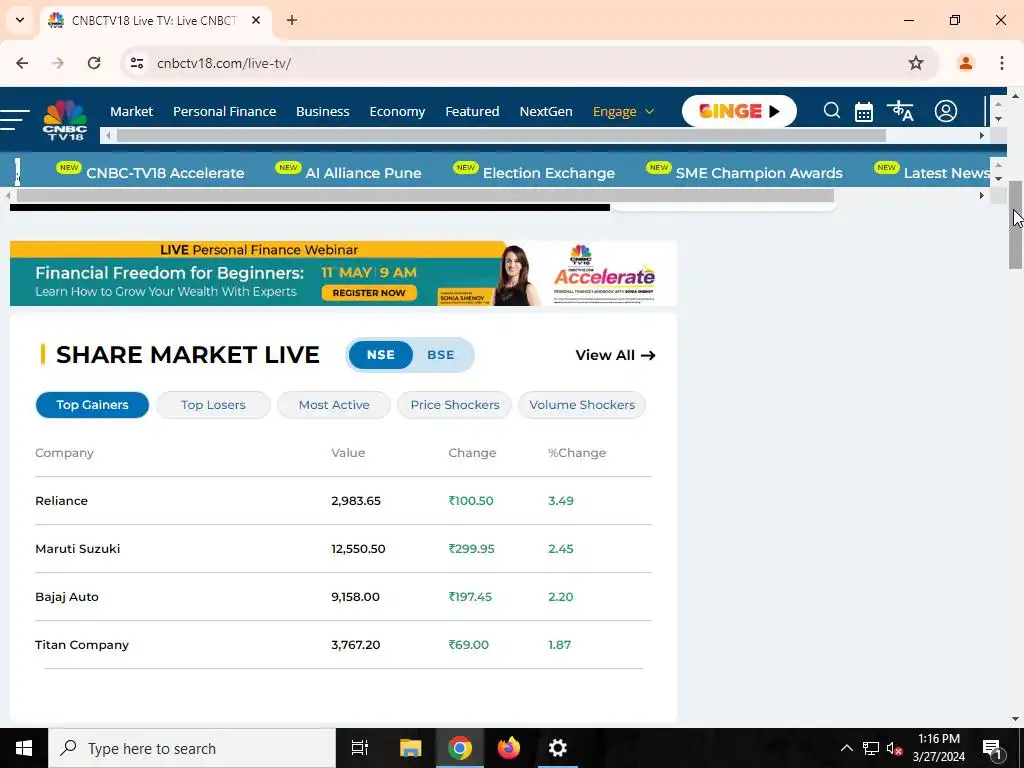Click the CNBC TV18 logo
The height and width of the screenshot is (768, 1024).
[65, 120]
